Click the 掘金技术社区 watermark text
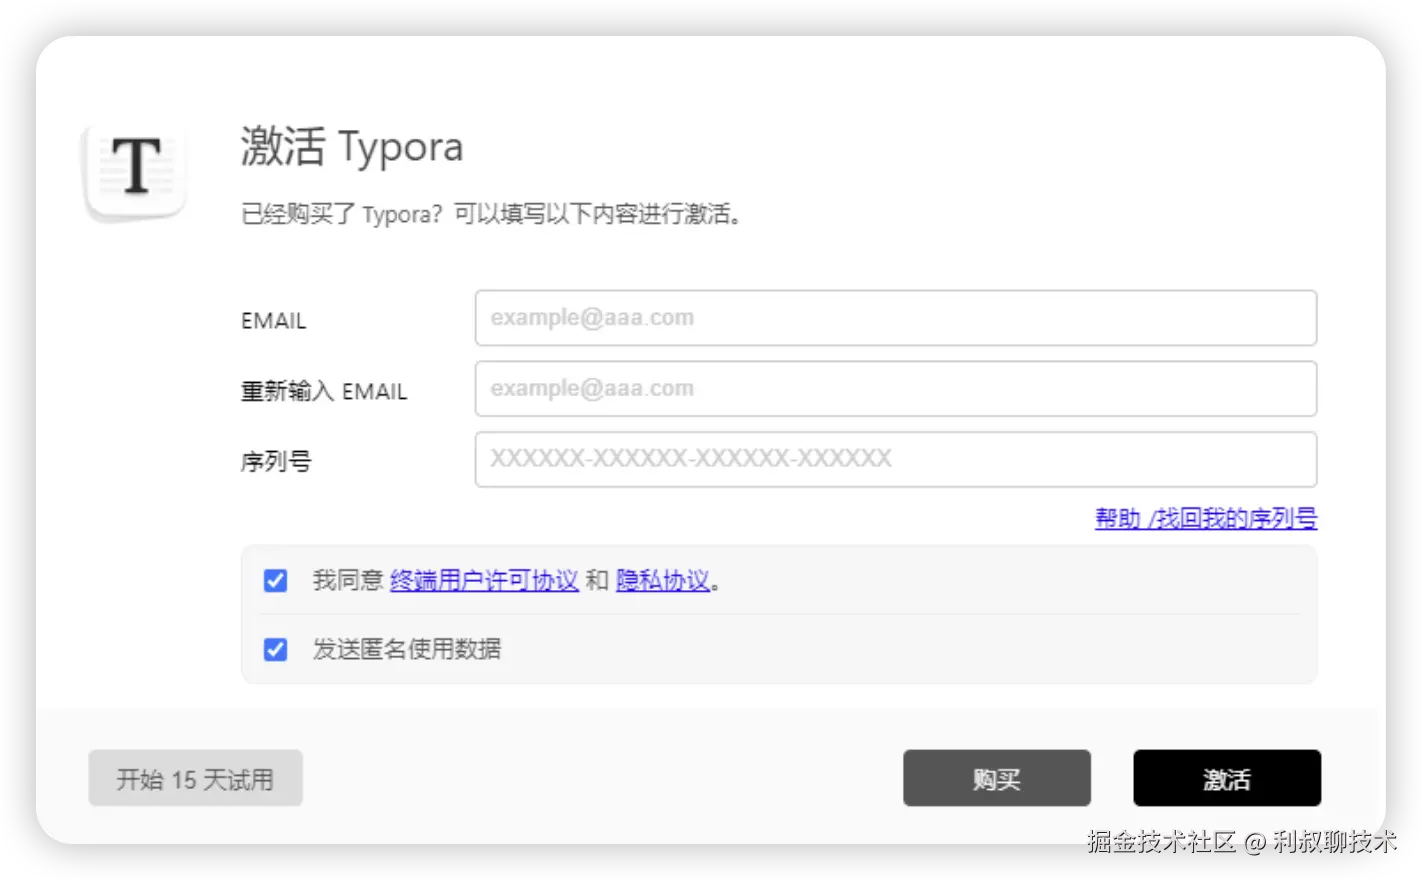This screenshot has height=880, width=1422. (1240, 843)
